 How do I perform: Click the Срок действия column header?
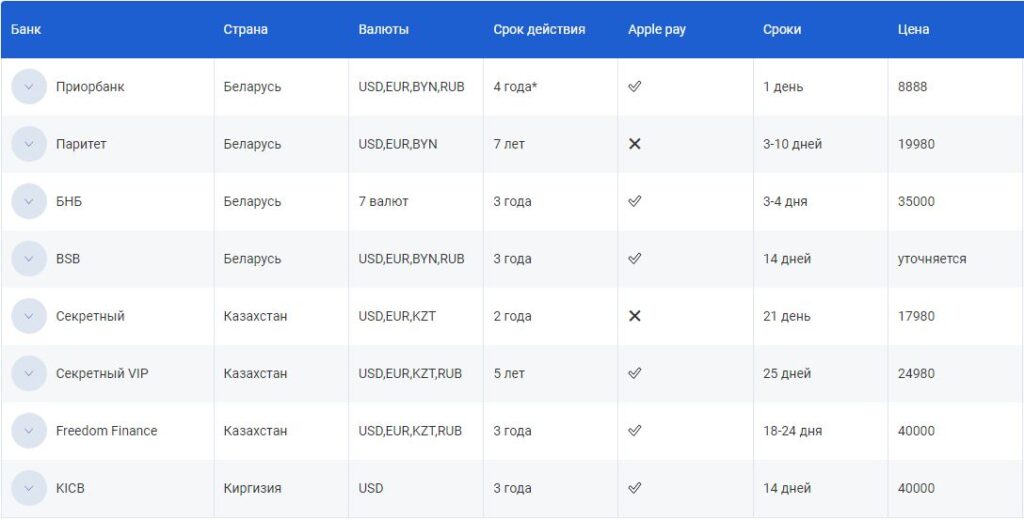click(539, 29)
